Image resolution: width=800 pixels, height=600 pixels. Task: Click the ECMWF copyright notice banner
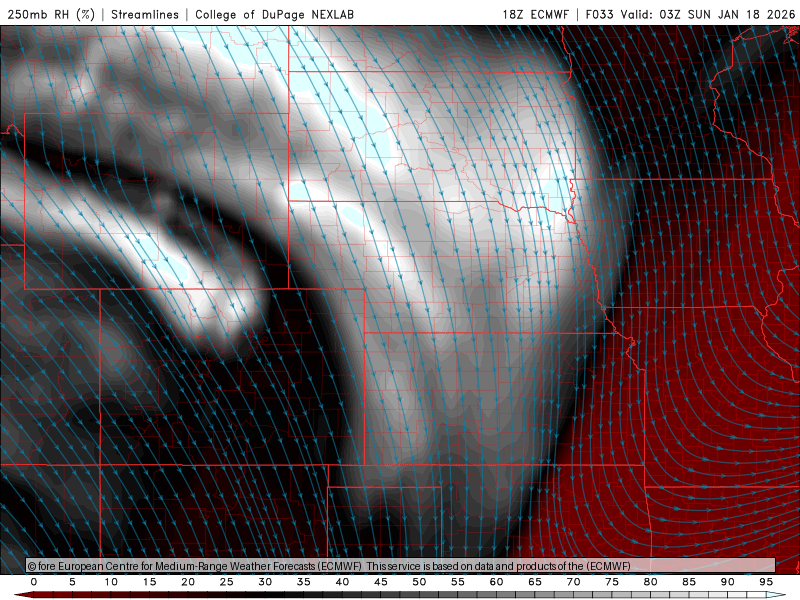(x=401, y=566)
